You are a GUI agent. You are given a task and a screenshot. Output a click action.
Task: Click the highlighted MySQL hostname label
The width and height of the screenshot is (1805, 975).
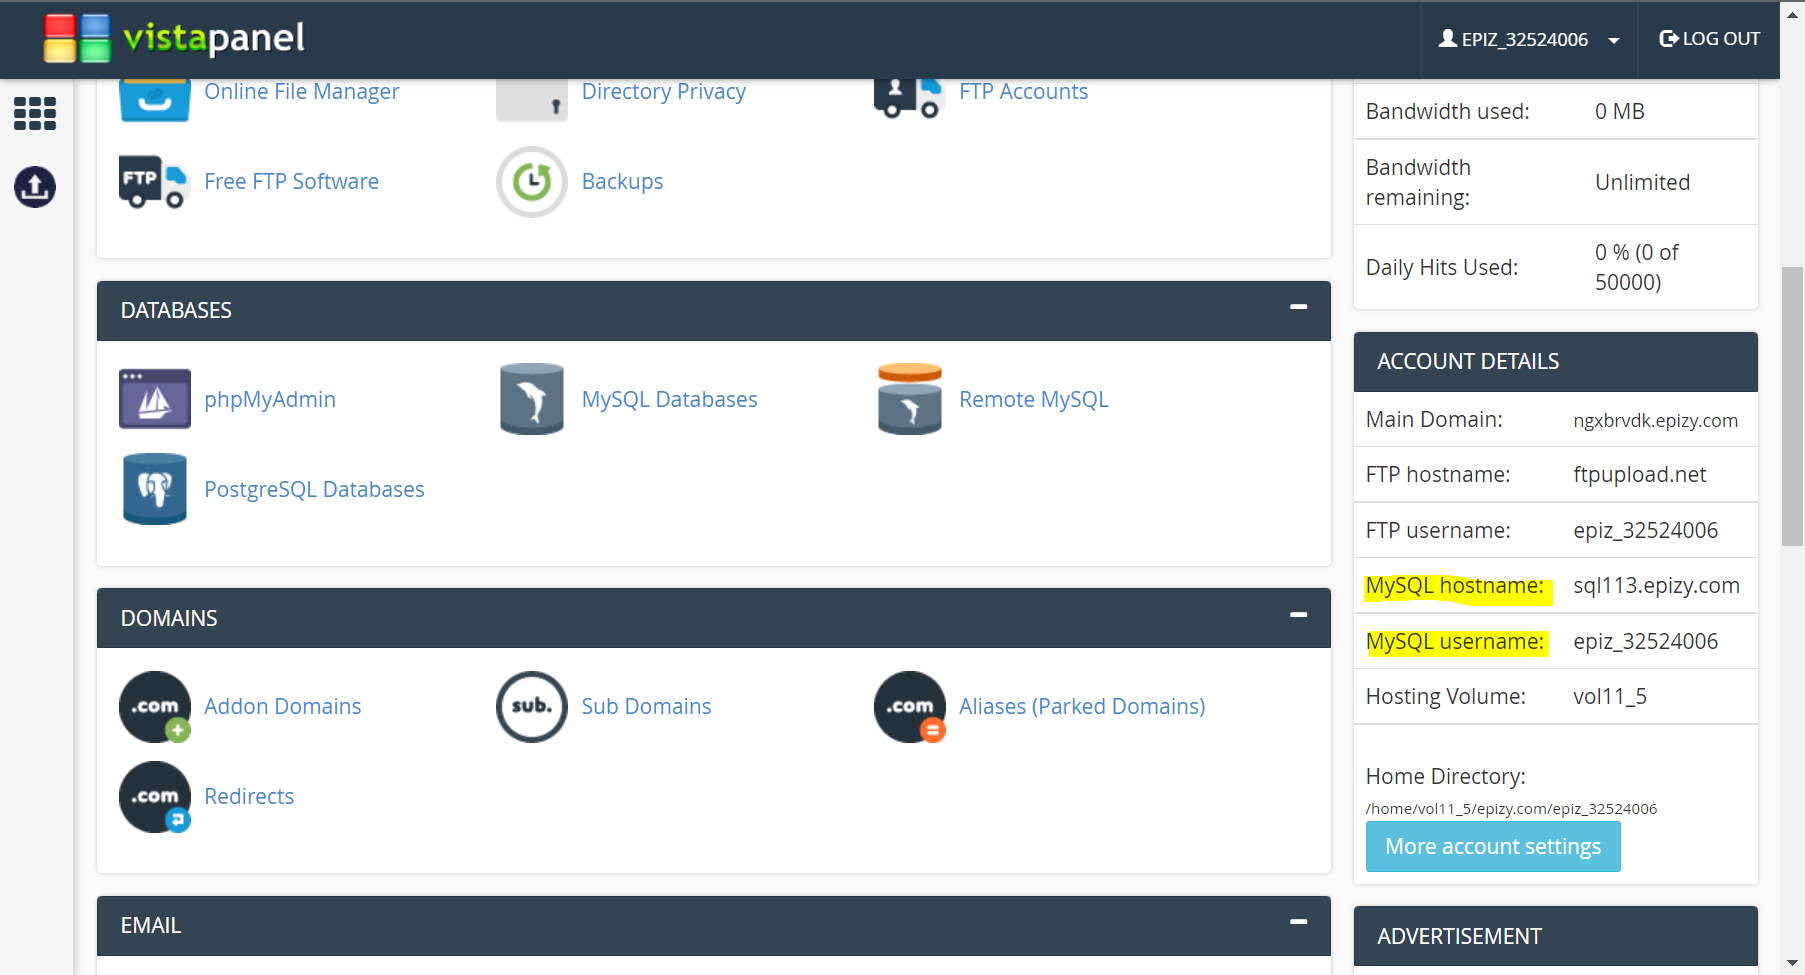[x=1456, y=588]
